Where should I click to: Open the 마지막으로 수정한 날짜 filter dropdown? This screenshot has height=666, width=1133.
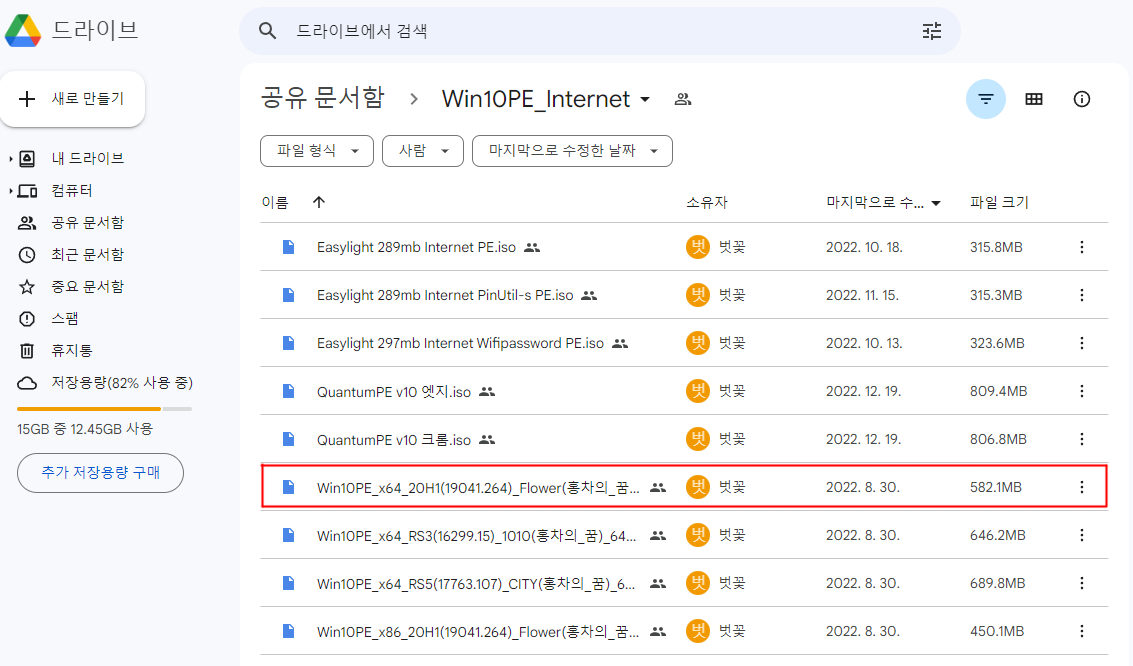(572, 151)
